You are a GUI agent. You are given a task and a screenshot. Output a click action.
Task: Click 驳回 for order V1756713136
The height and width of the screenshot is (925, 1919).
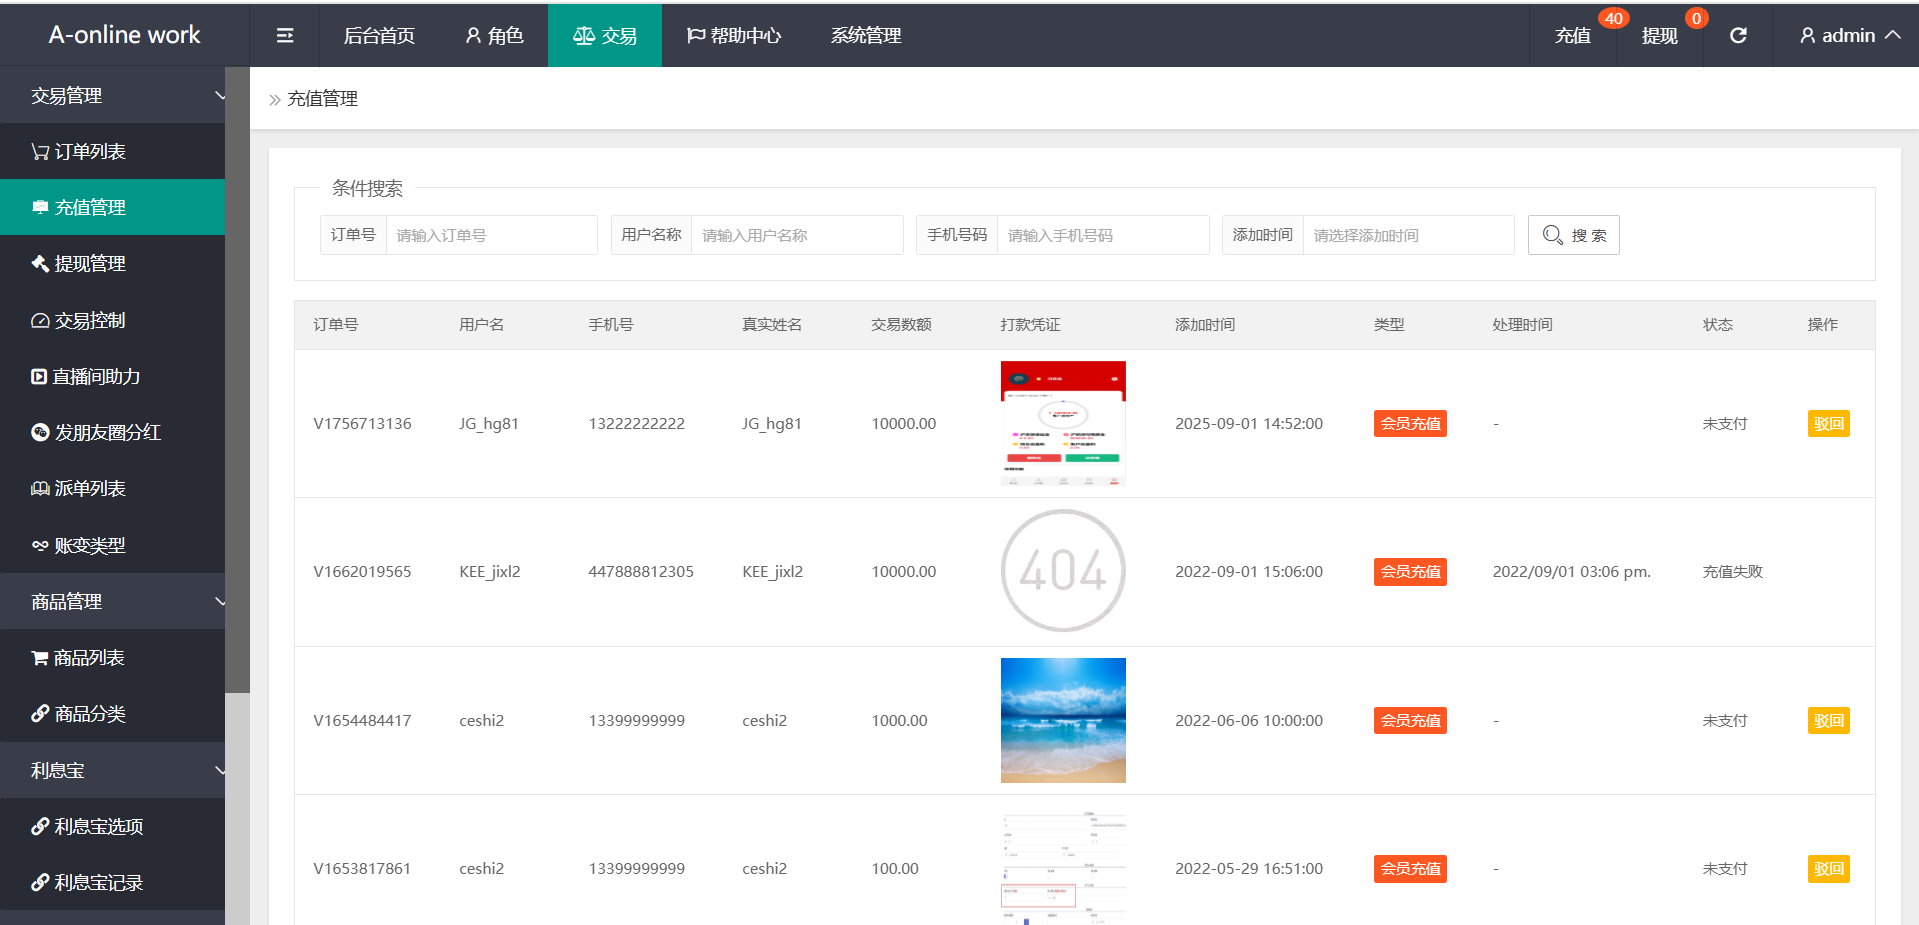1828,424
